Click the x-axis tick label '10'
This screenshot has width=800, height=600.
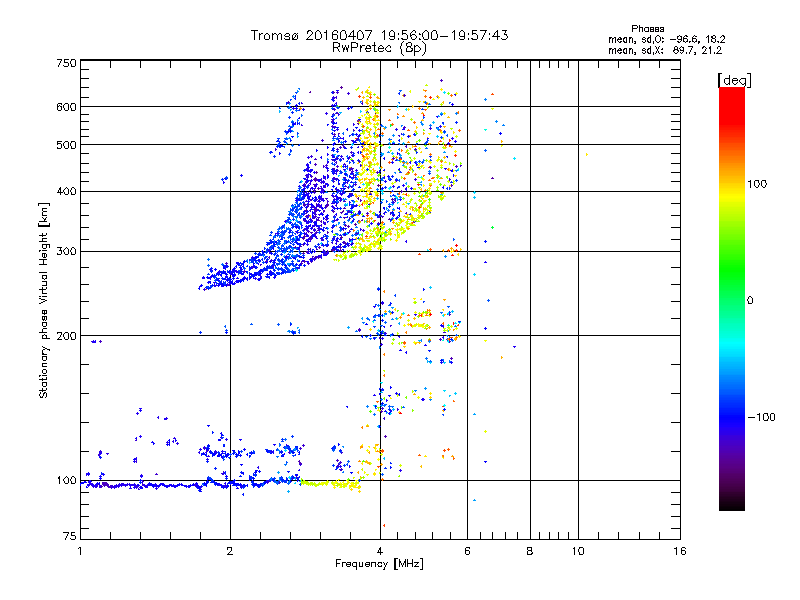[x=578, y=551]
